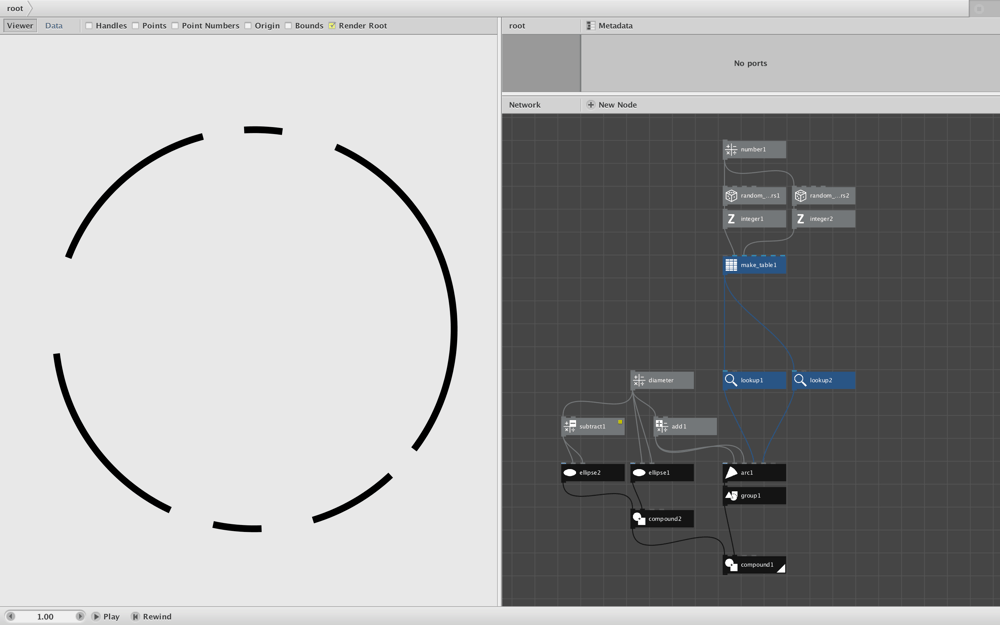Select the diameter node icon
This screenshot has height=625, width=1000.
click(638, 380)
